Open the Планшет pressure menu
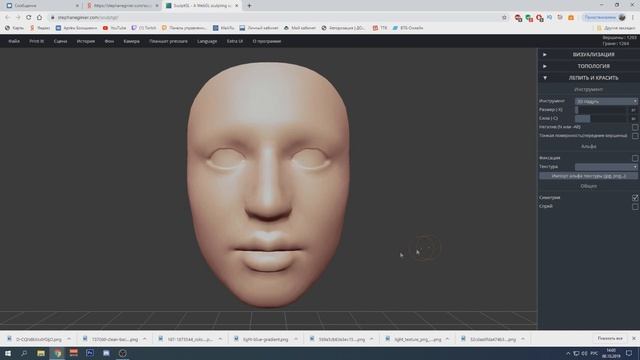This screenshot has width=640, height=360. click(x=168, y=41)
